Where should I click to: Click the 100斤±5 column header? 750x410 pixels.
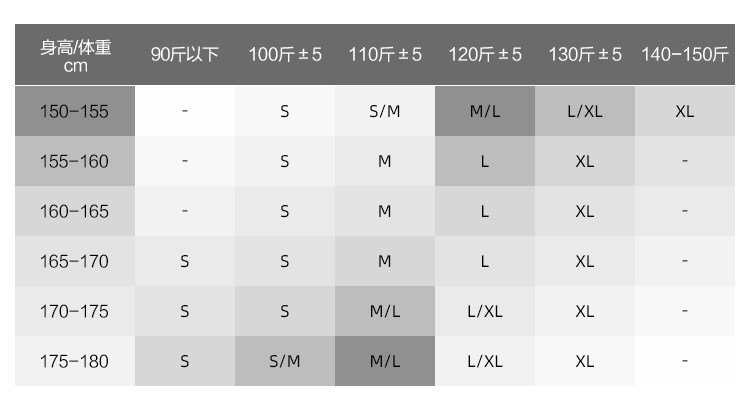[x=285, y=55]
